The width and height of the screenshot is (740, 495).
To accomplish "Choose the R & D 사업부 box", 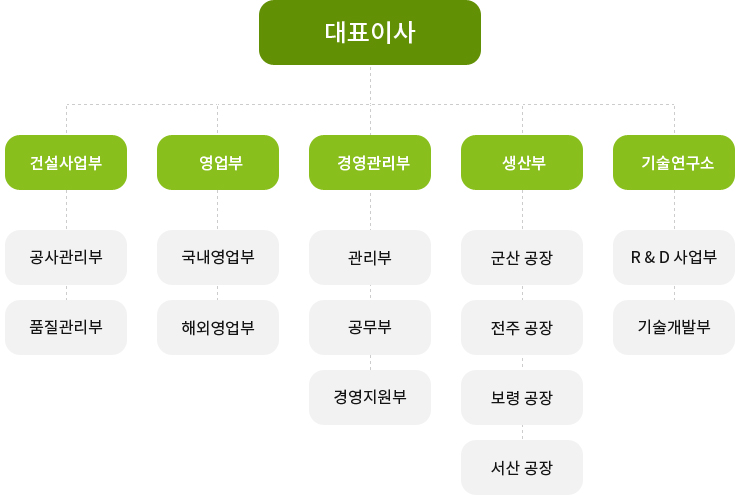I will click(674, 257).
